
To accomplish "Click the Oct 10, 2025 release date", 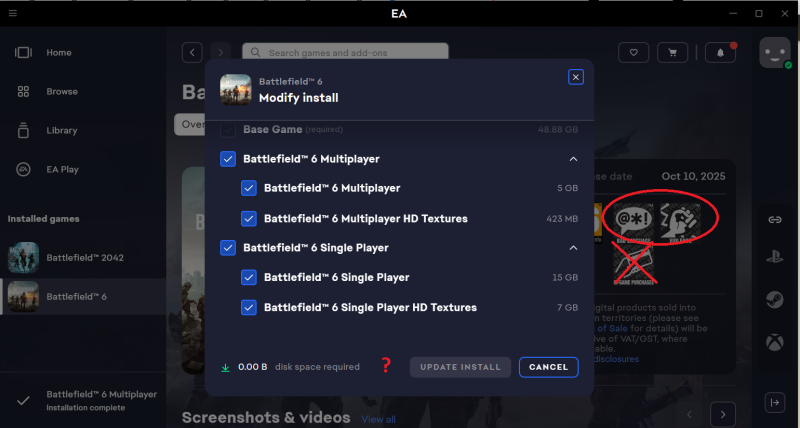I will (693, 177).
